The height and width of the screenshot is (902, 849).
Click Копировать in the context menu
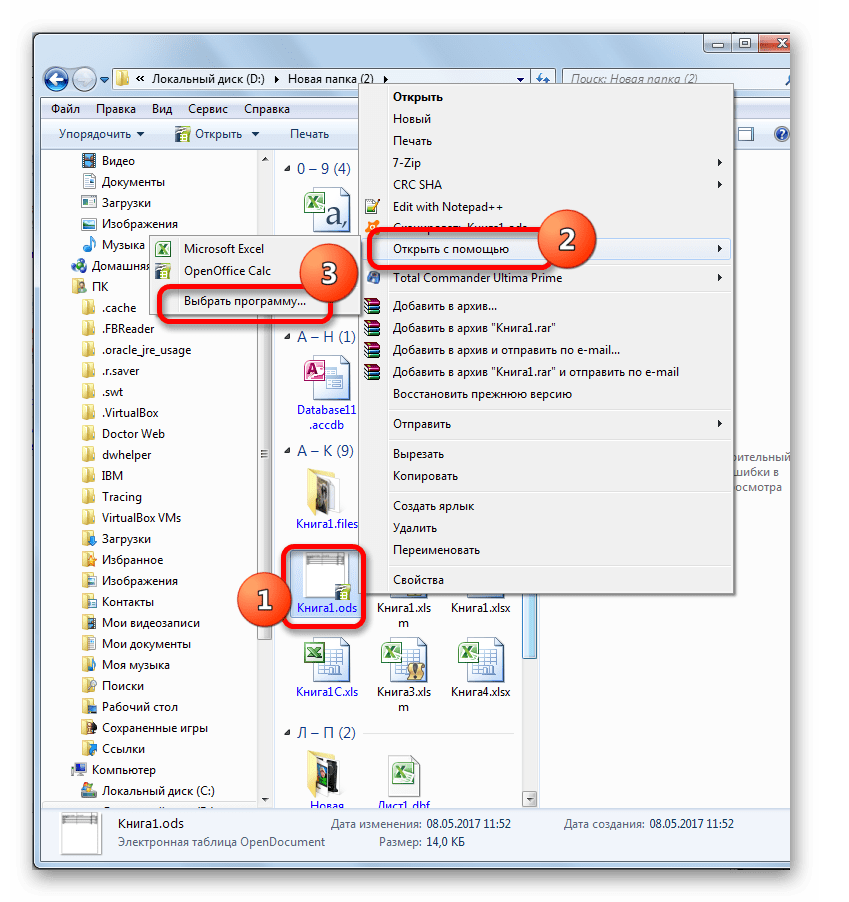(425, 476)
